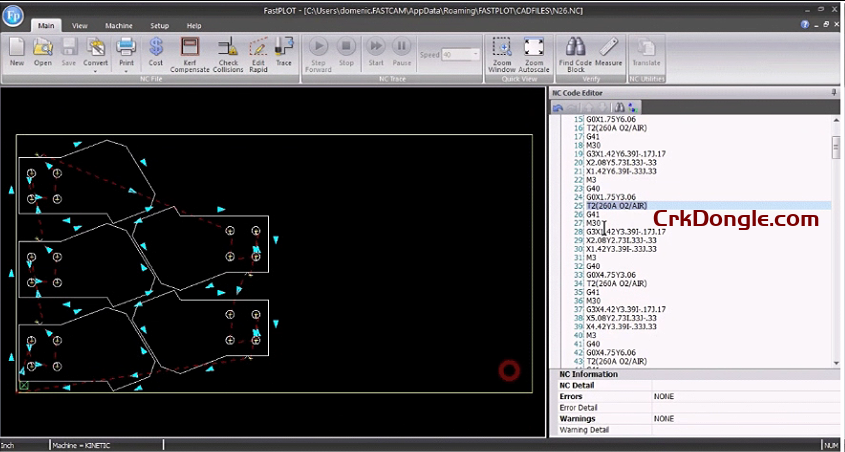Open an NC file with Open icon
This screenshot has height=452, width=845.
43,48
